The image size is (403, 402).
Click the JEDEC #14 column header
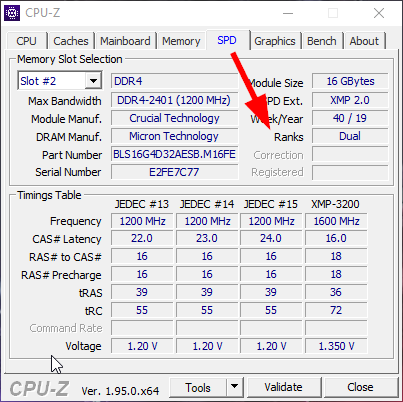207,204
